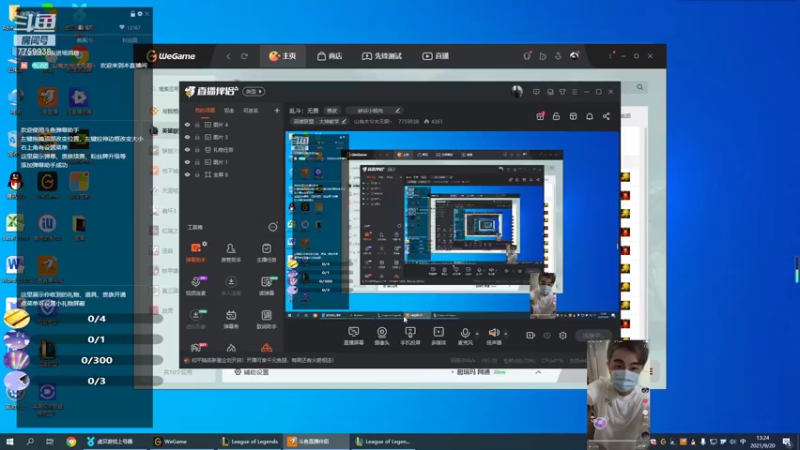Edit game category 英雄联盟 pill

[319, 121]
